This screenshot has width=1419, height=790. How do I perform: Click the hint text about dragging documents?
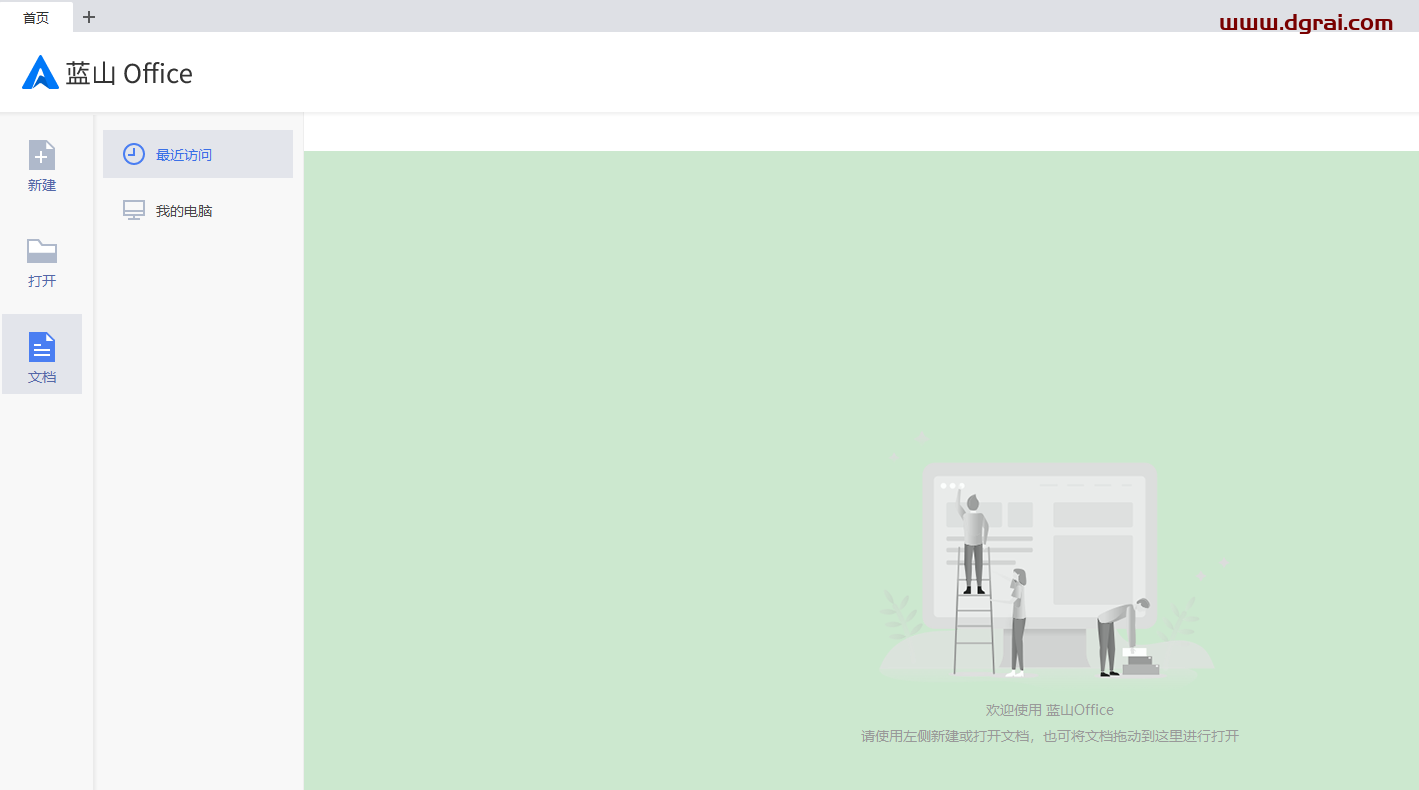tap(1050, 736)
